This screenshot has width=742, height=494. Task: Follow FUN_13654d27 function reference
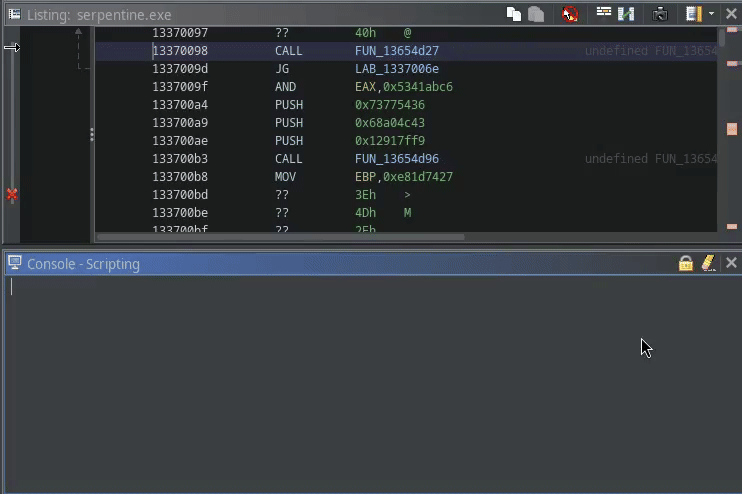pos(397,51)
